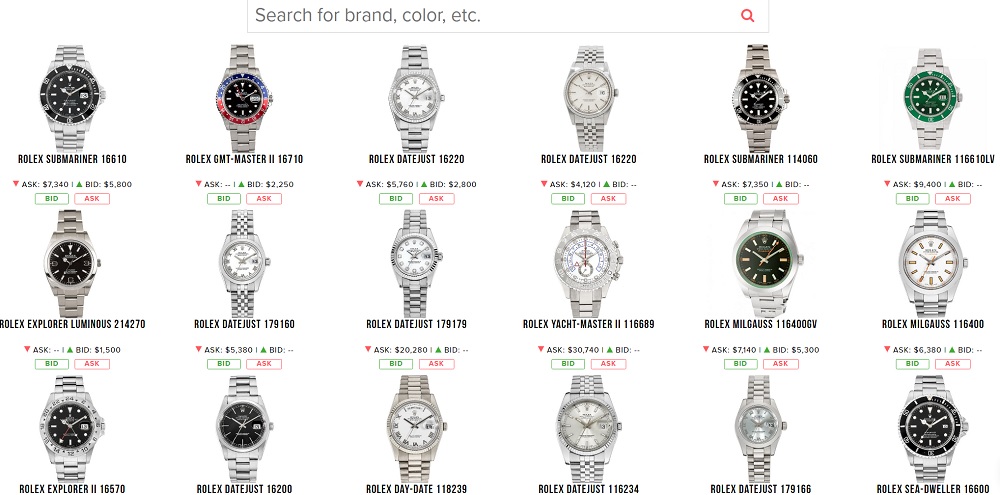View the Yacht-Master II 116689 watch image

588,263
